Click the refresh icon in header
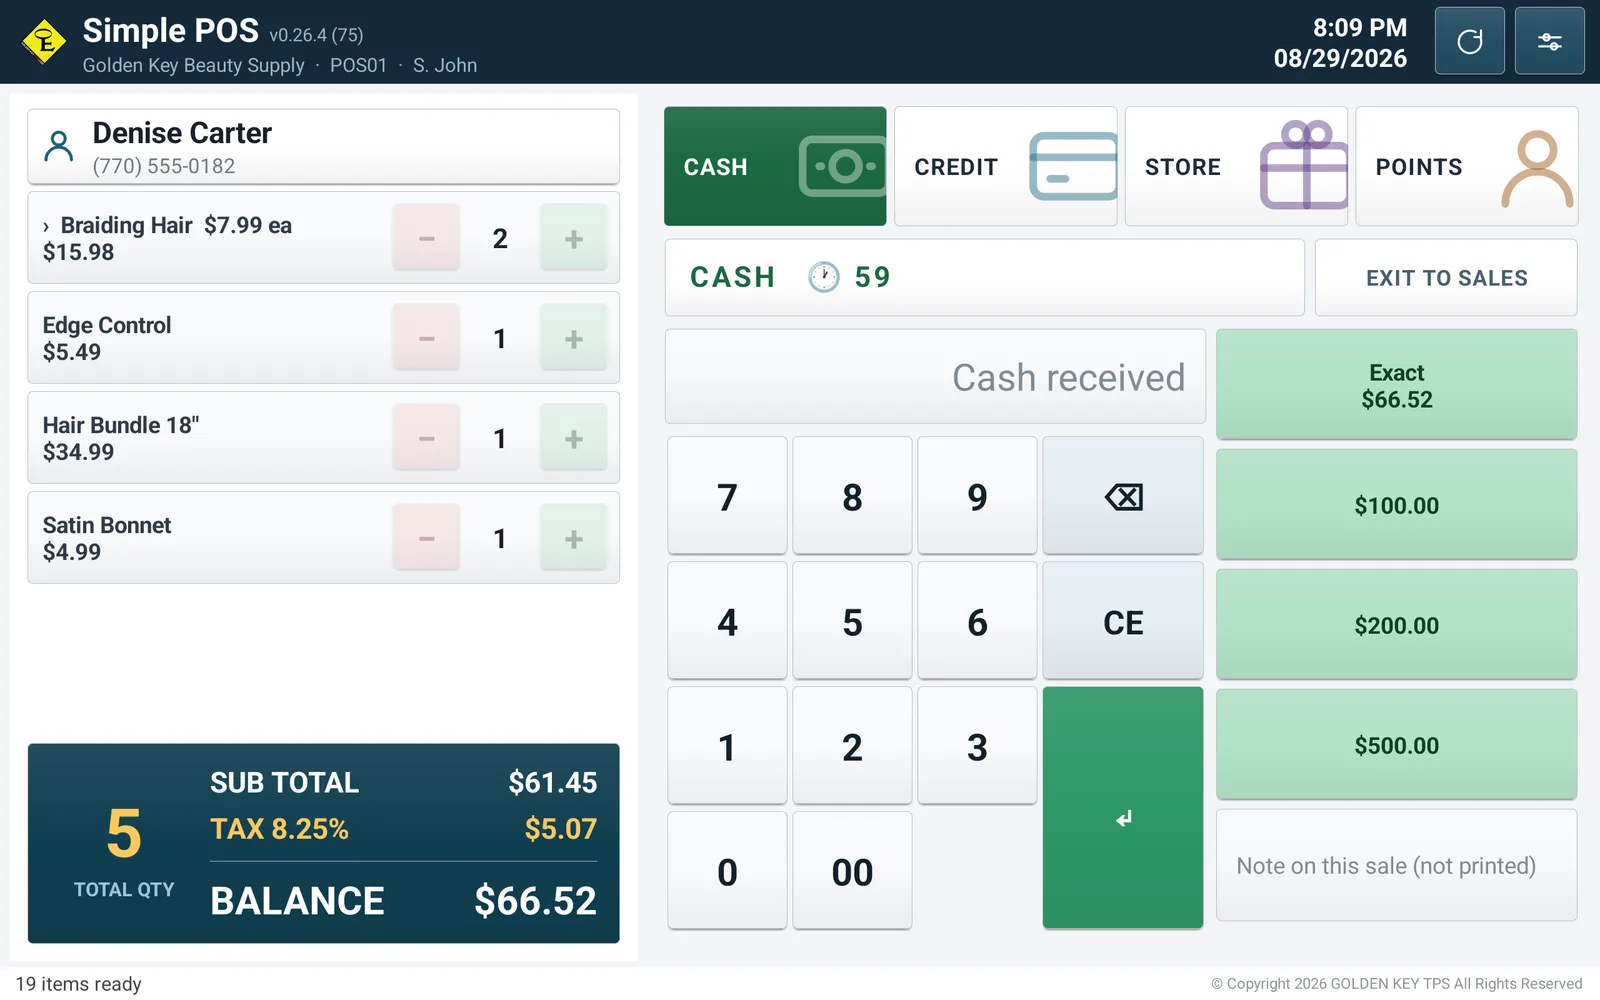 [x=1469, y=41]
